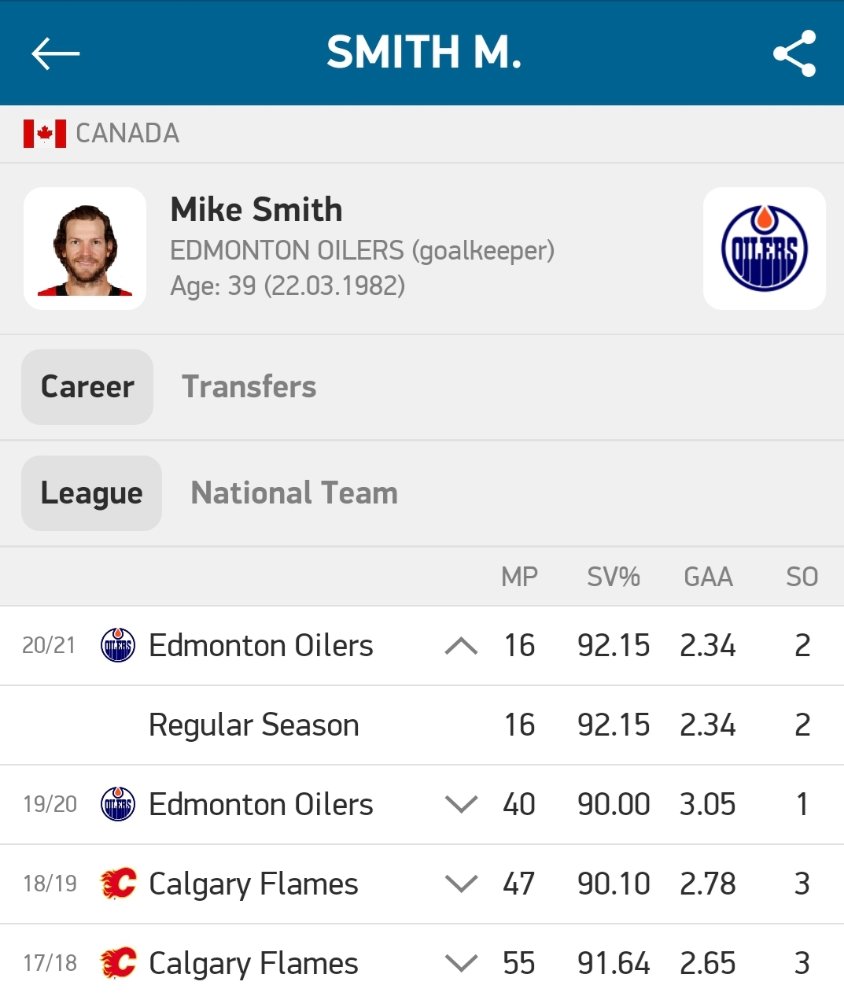Expand the 18/19 Calgary Flames season
Screen dimensions: 844x1000
(461, 884)
